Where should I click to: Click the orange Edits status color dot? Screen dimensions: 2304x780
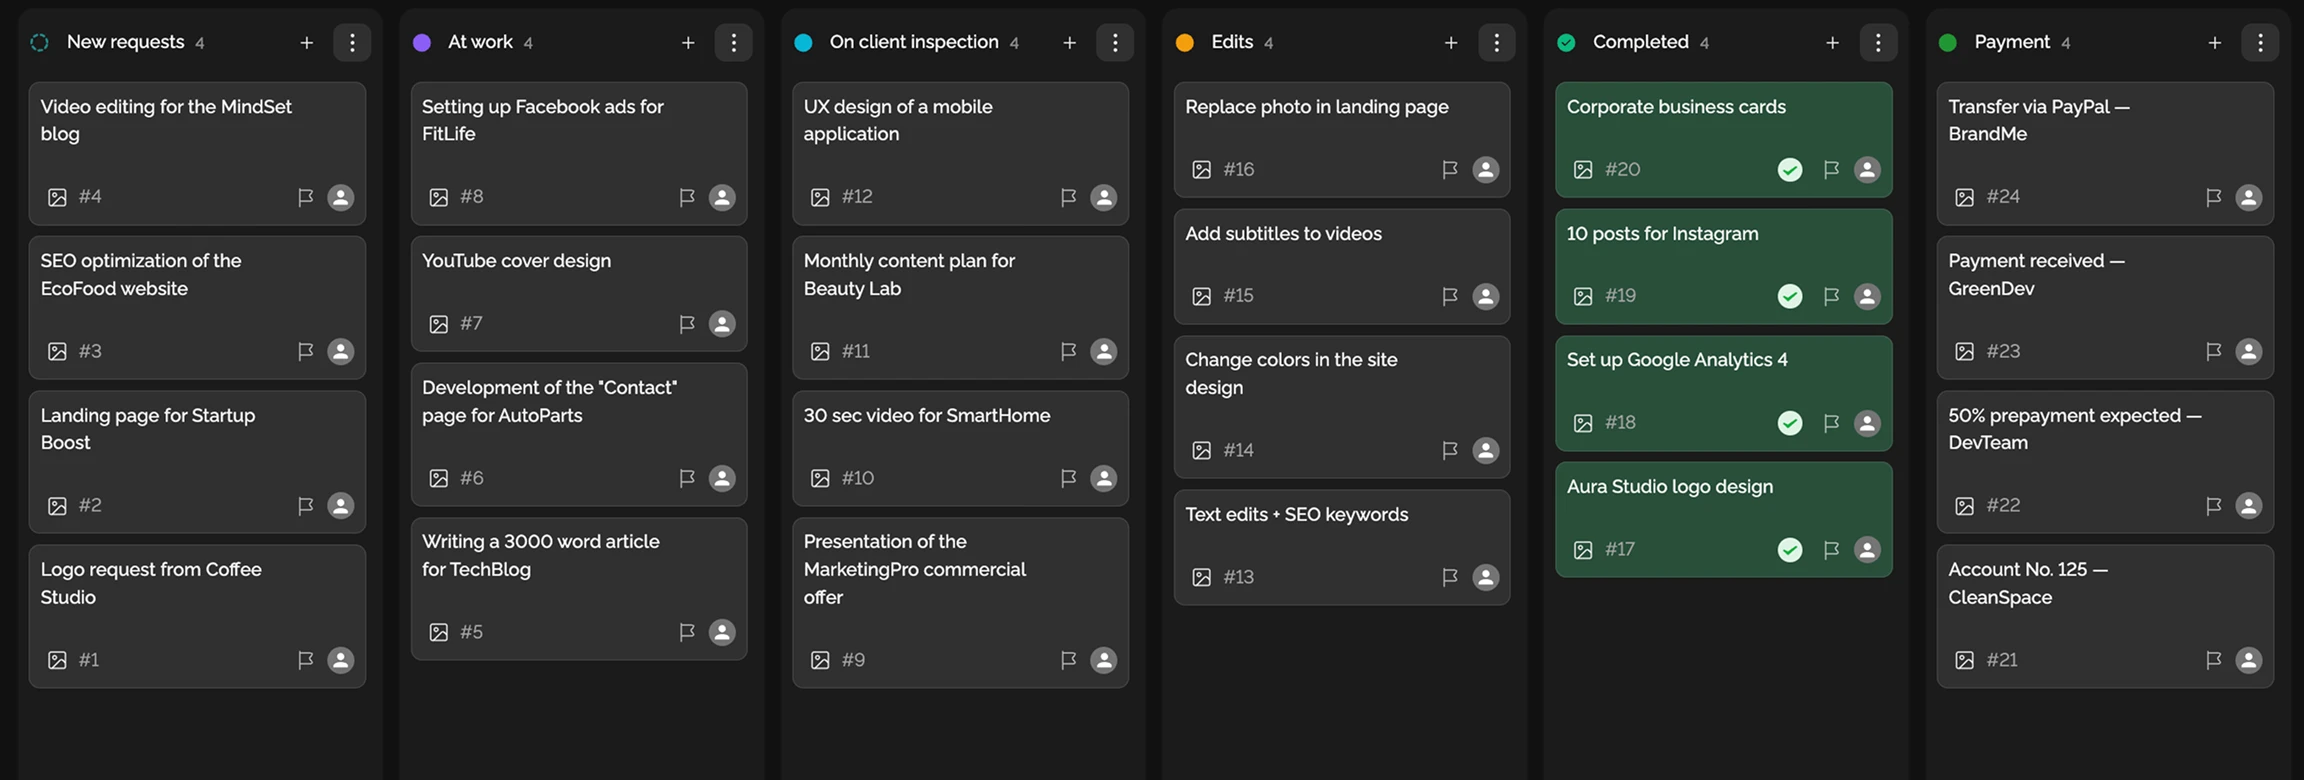click(1185, 43)
